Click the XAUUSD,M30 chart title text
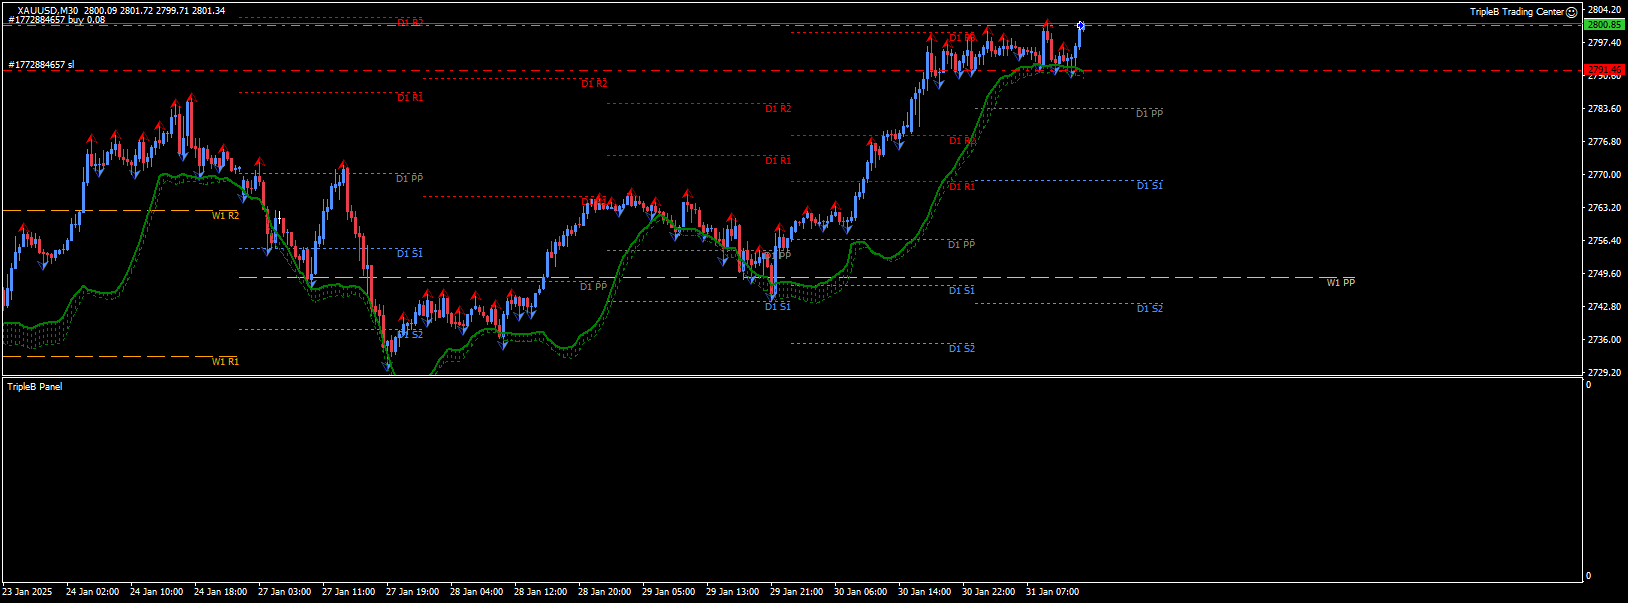The width and height of the screenshot is (1628, 603). [47, 10]
